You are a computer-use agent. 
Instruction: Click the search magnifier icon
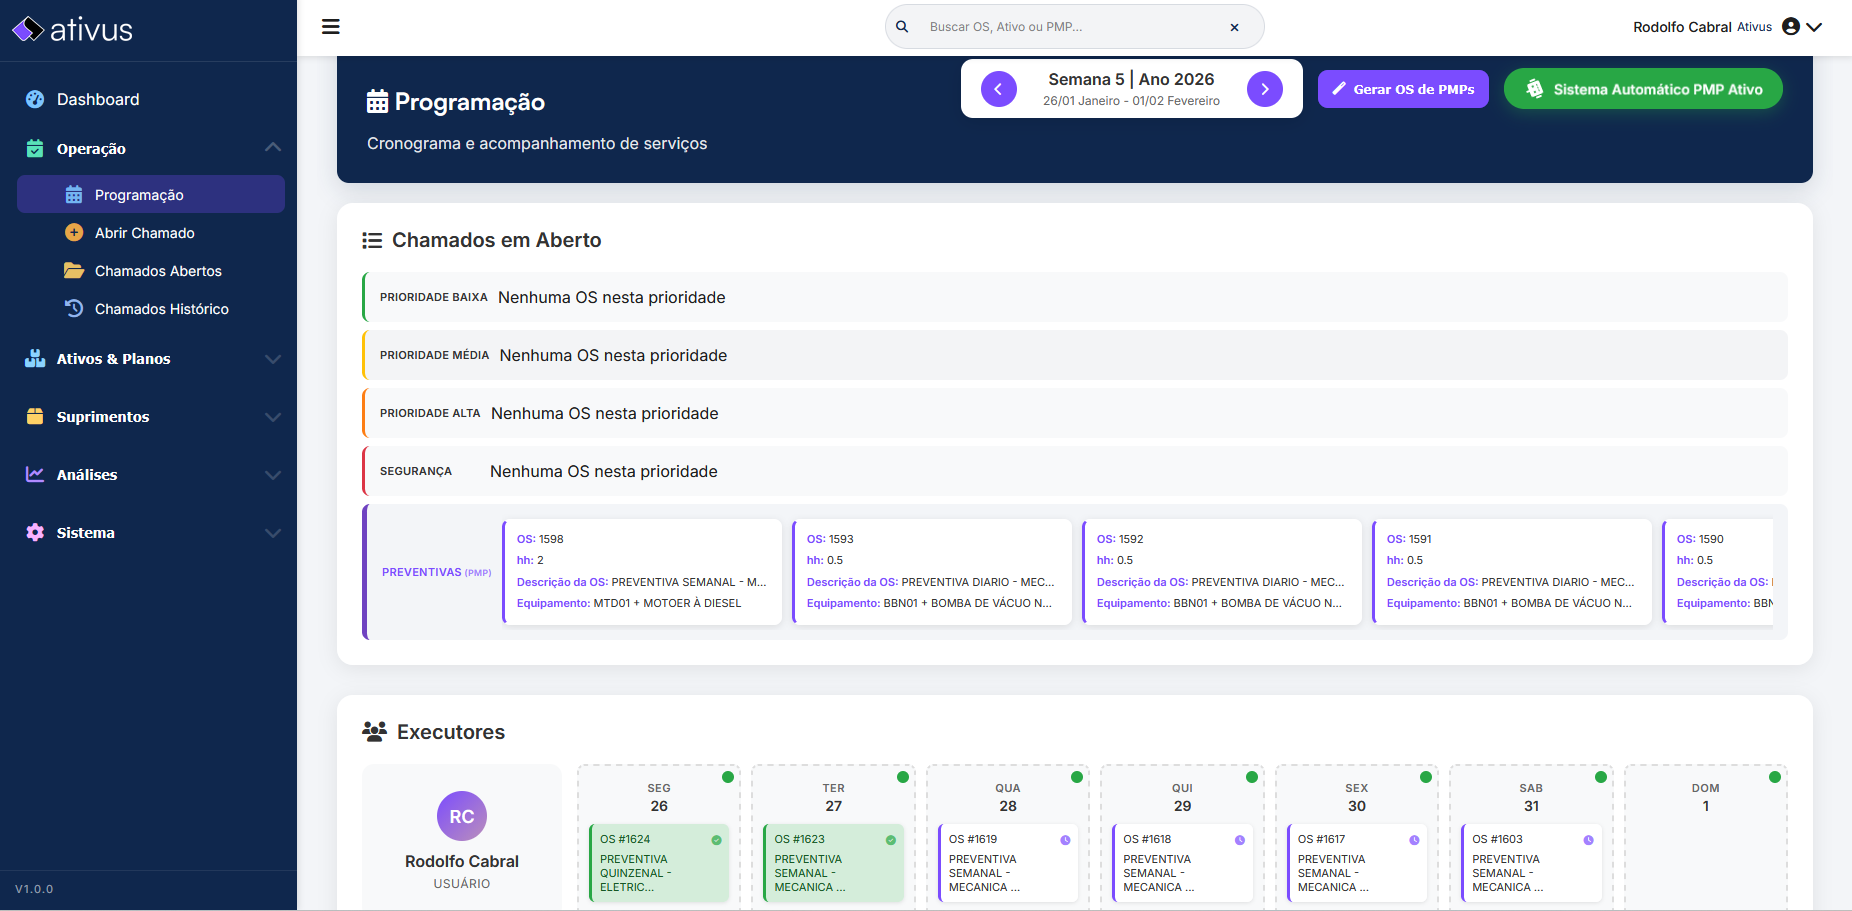coord(902,27)
